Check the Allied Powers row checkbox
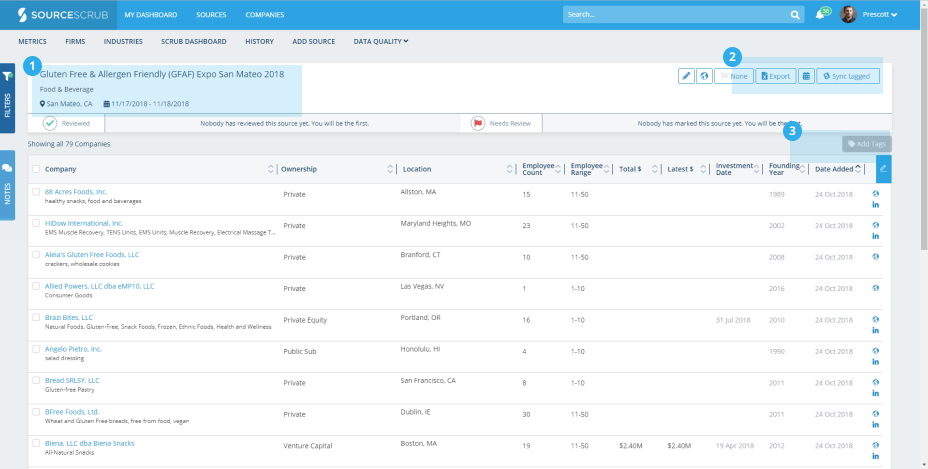The height and width of the screenshot is (469, 928). click(36, 286)
